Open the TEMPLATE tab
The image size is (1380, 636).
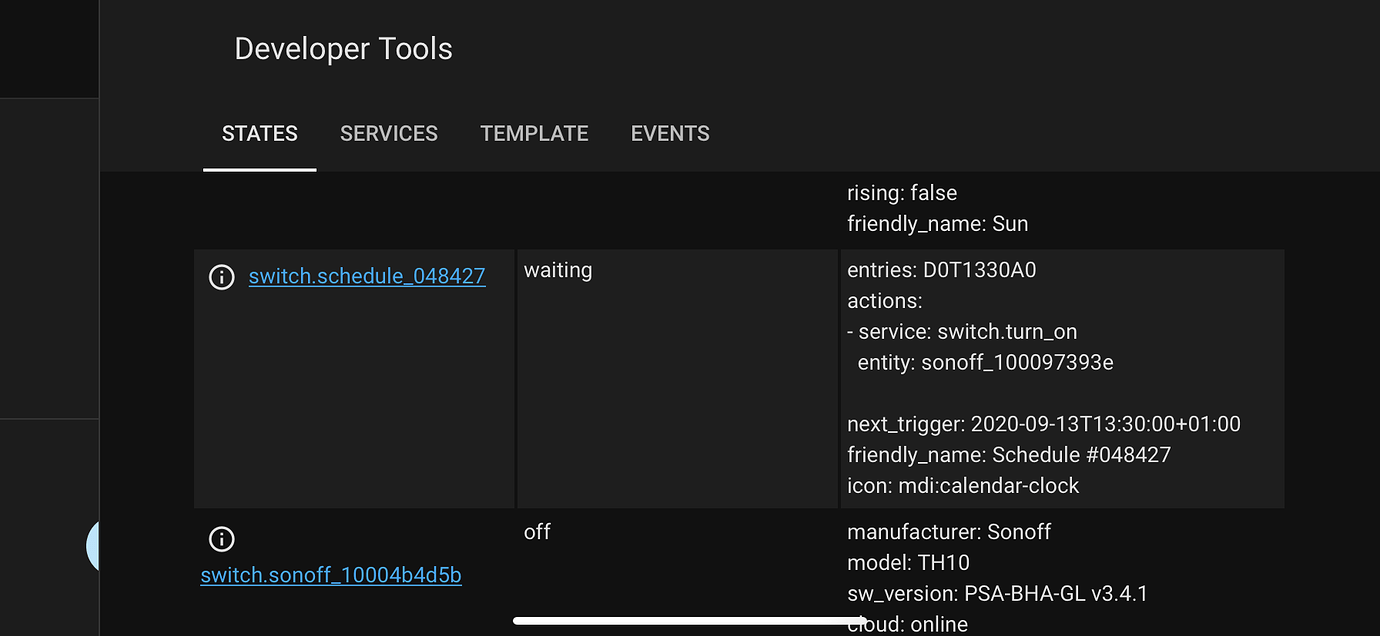tap(534, 133)
